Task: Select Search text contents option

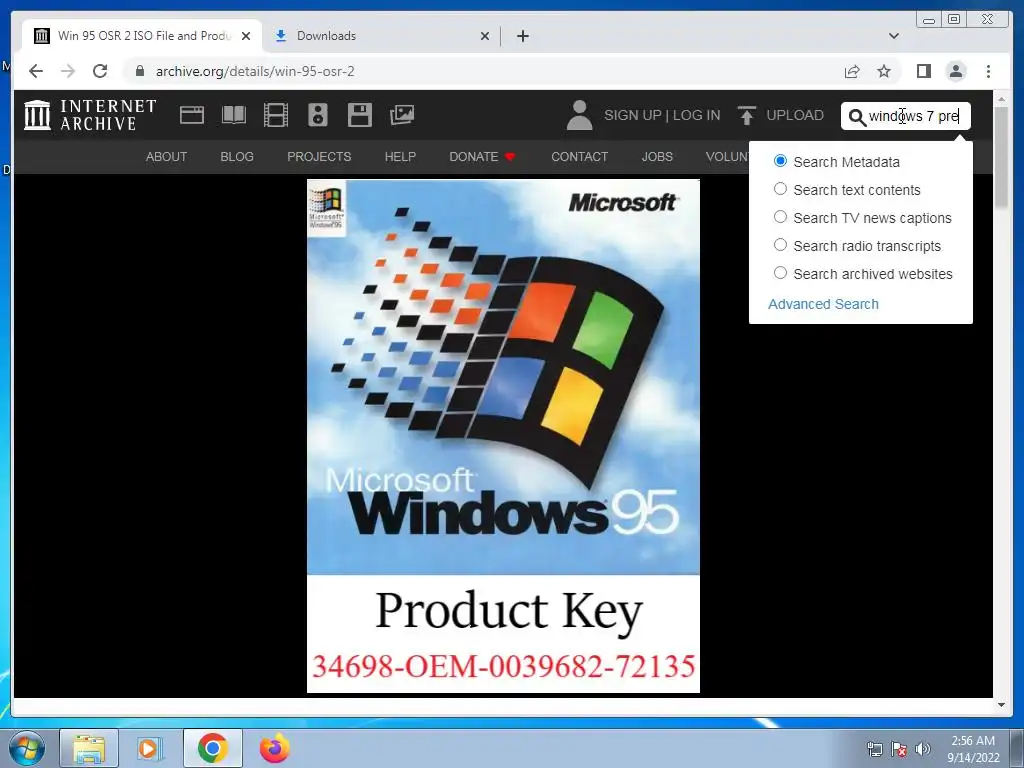Action: click(x=780, y=189)
